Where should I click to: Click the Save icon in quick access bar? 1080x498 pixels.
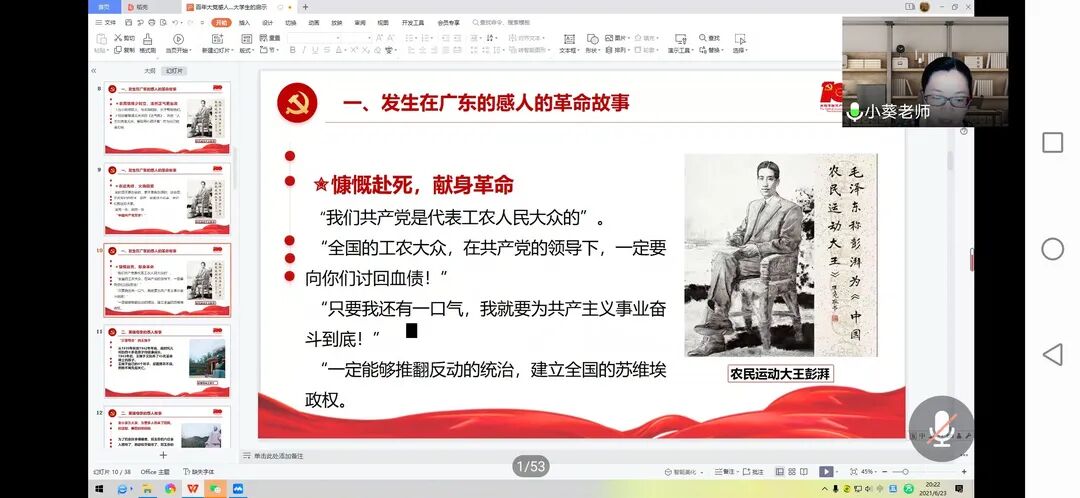click(129, 23)
